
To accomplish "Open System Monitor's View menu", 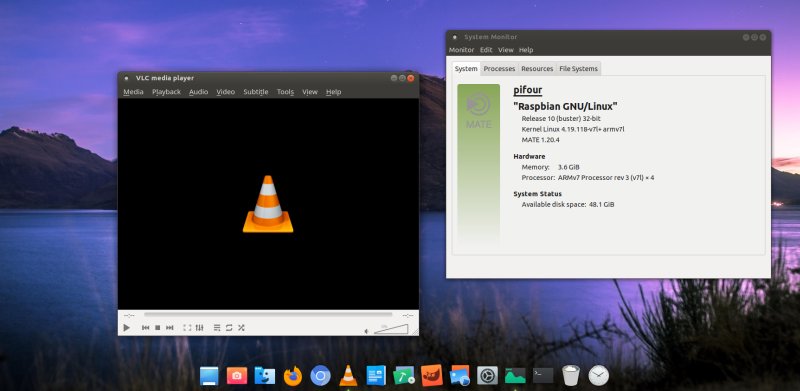I will pyautogui.click(x=506, y=50).
